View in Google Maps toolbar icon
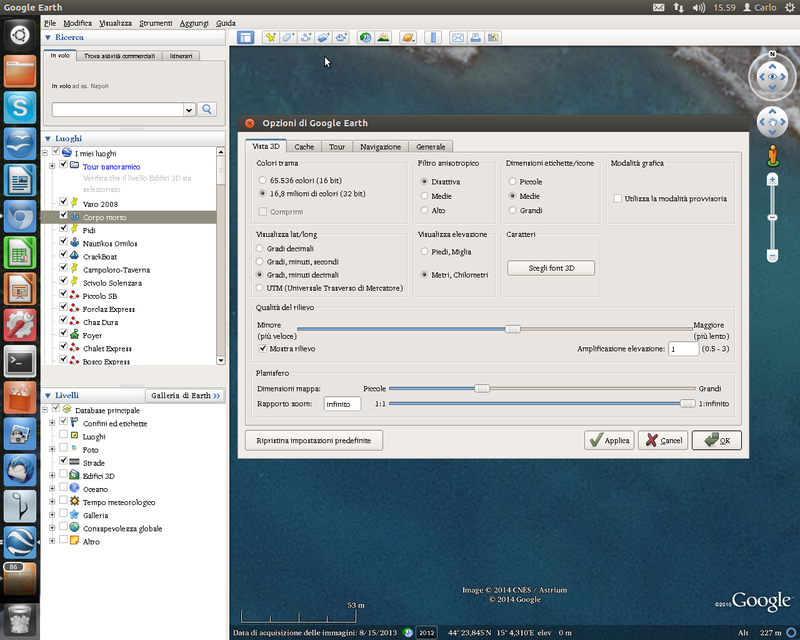800x640 pixels. click(493, 37)
